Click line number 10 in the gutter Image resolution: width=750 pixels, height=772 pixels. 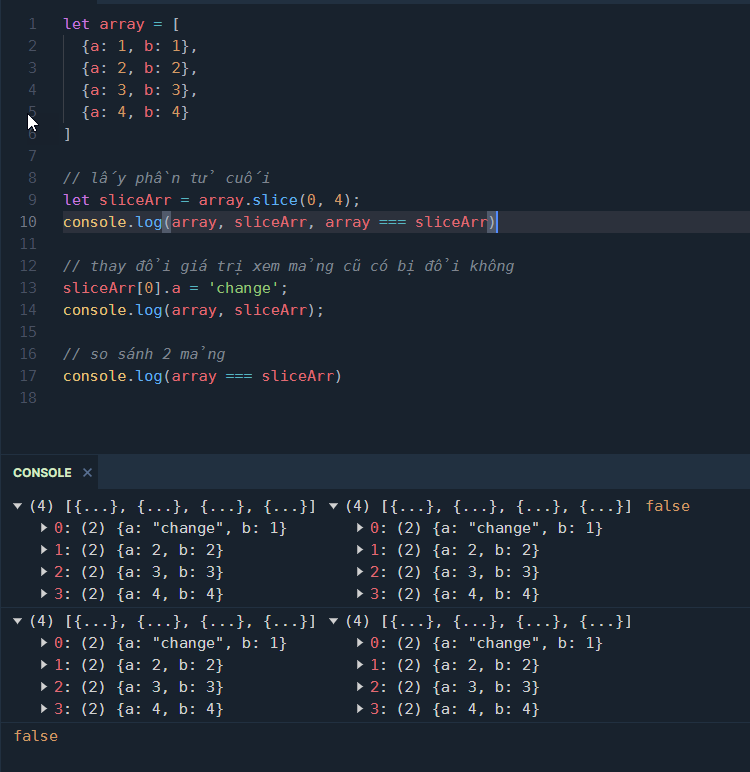click(x=28, y=222)
